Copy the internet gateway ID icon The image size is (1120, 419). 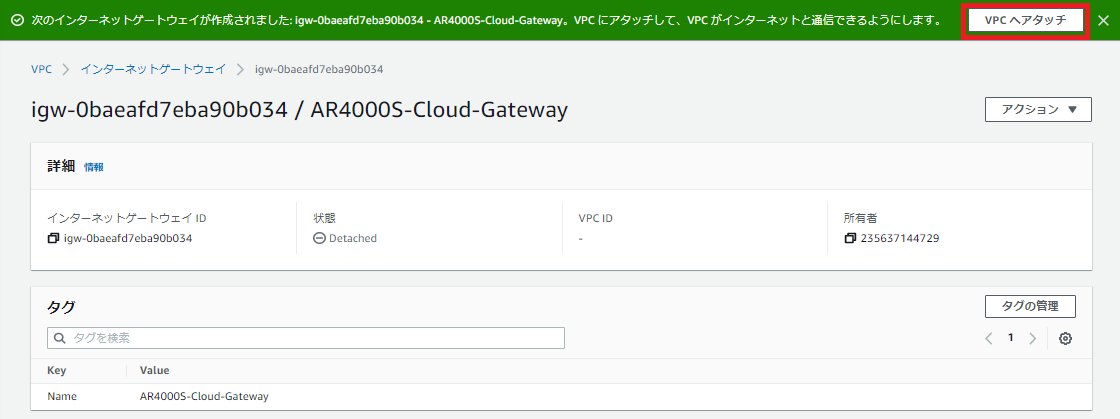tap(54, 239)
